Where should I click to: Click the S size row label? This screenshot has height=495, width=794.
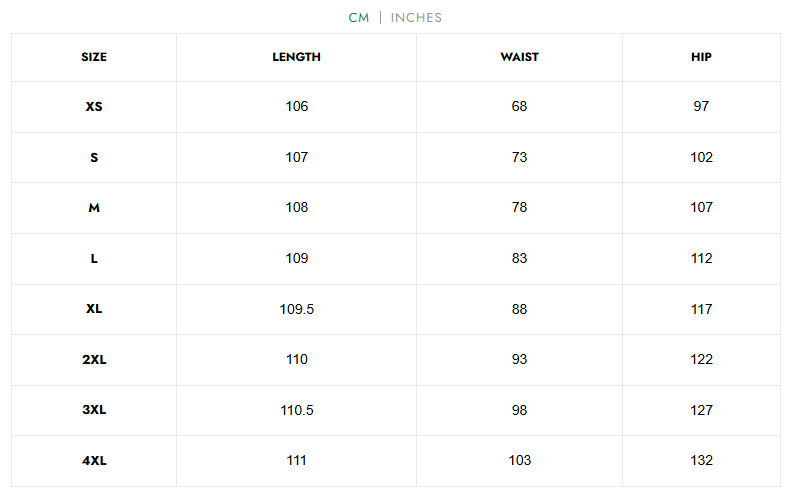tap(94, 158)
